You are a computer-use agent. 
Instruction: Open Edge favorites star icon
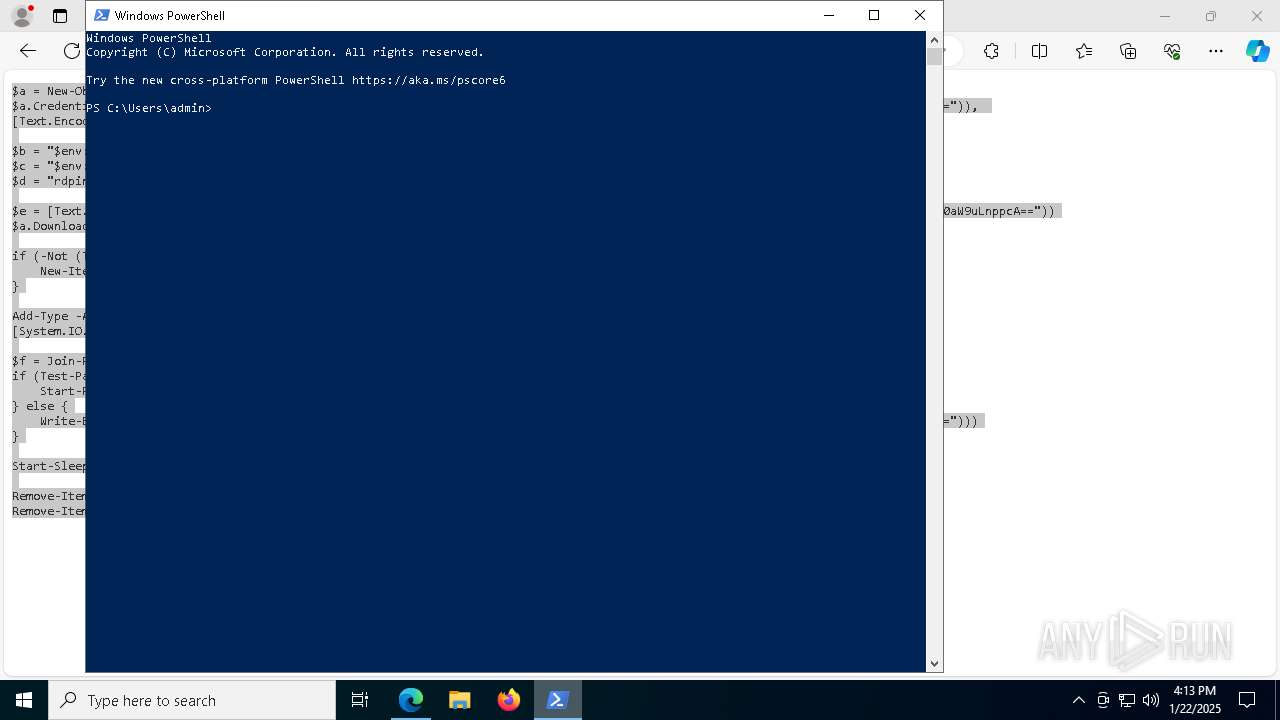click(x=1084, y=51)
